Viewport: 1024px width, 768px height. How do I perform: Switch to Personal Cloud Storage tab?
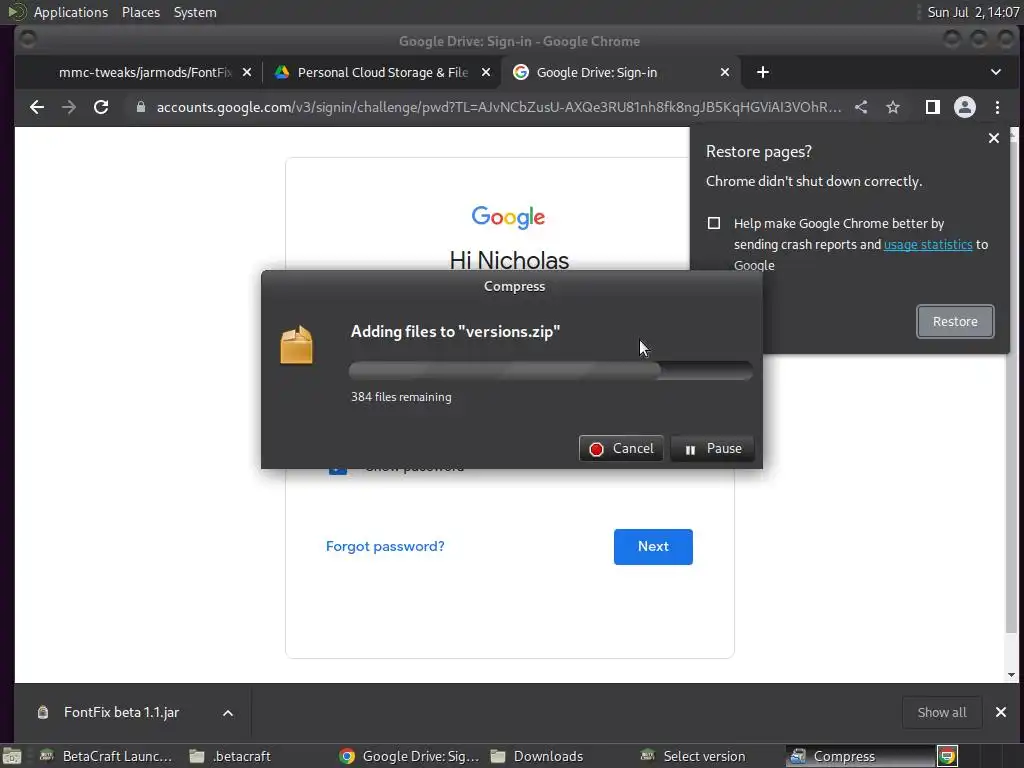[383, 72]
